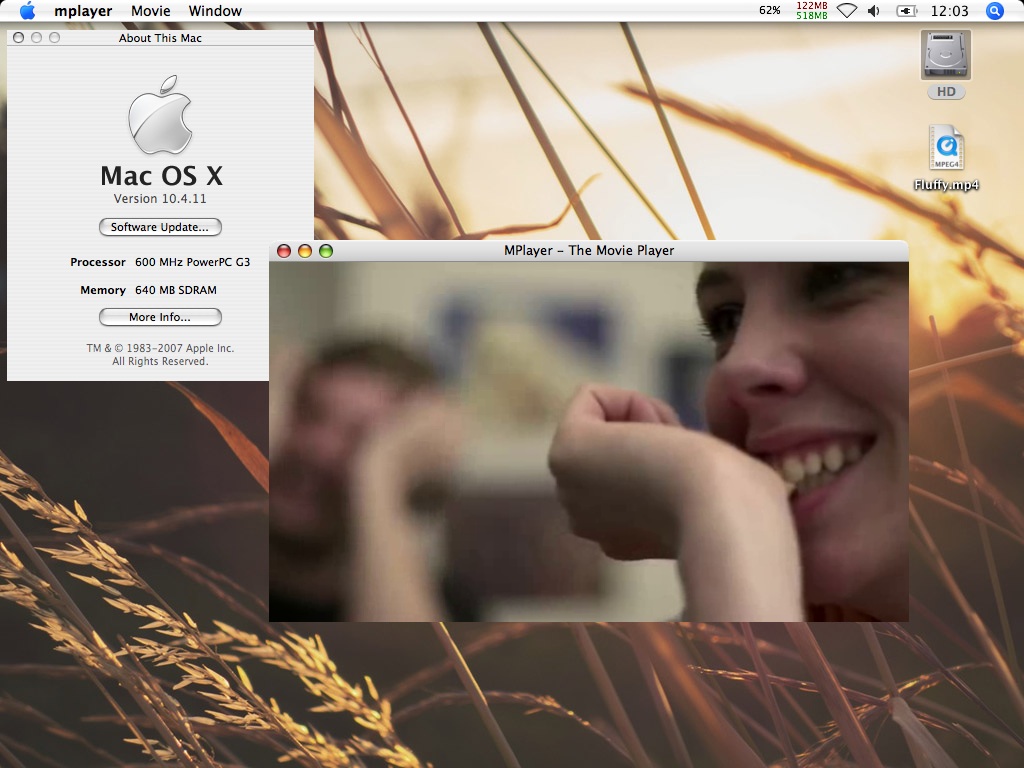Close the MPlayer window
1024x768 pixels.
283,251
